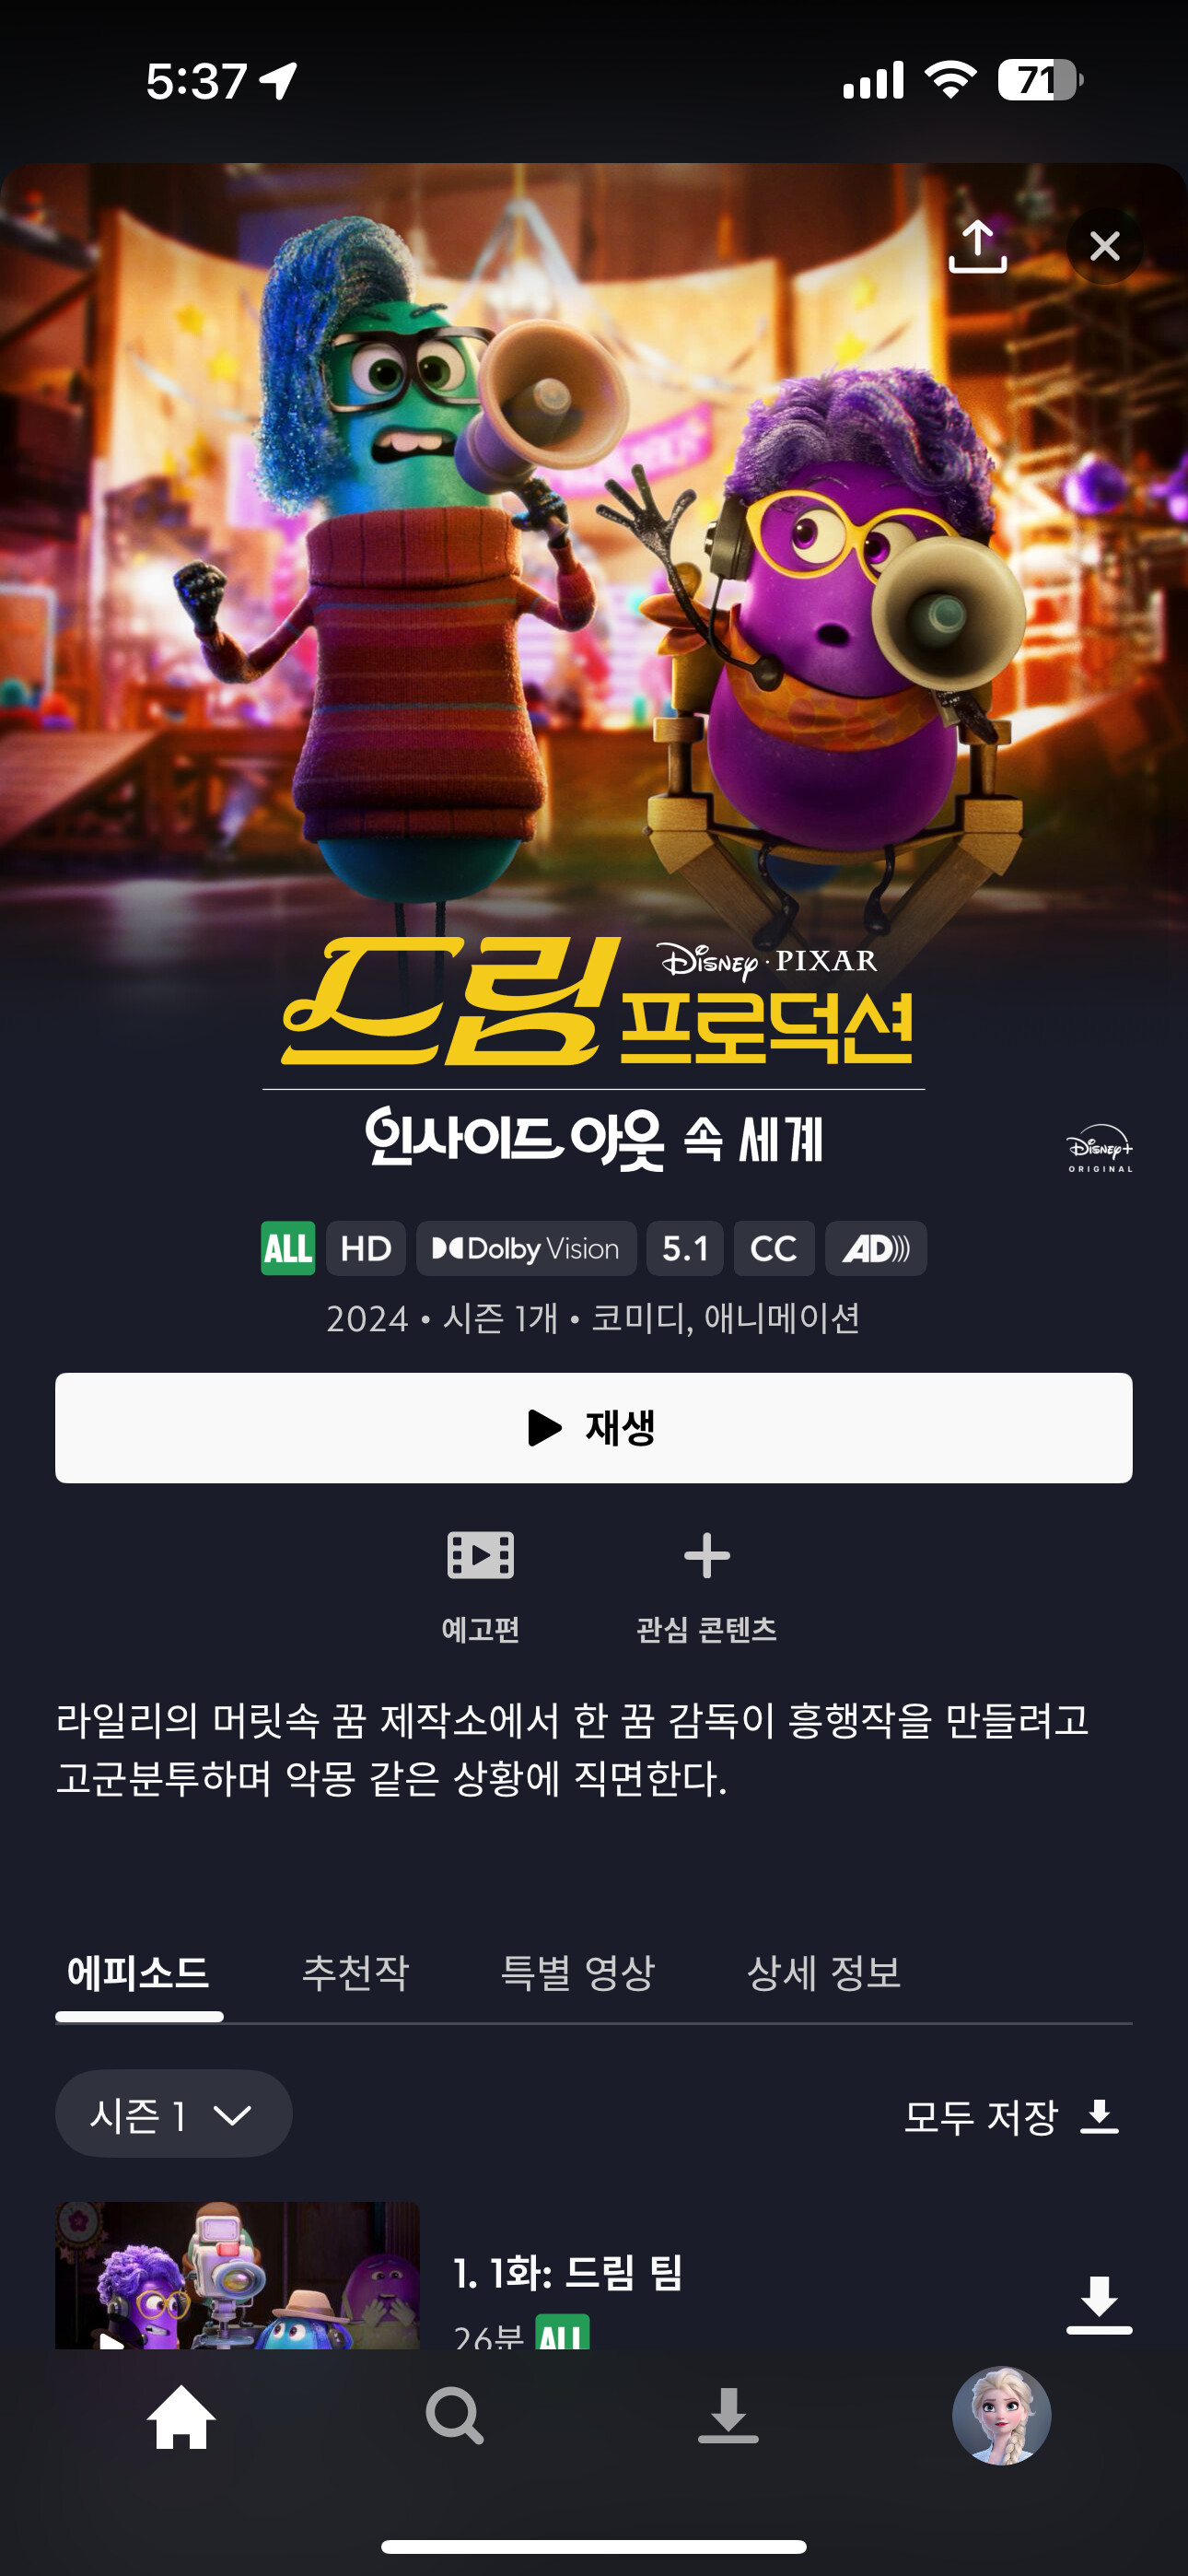Screen dimensions: 1188x2576
Task: Switch to the 추천작 tab
Action: [355, 1972]
